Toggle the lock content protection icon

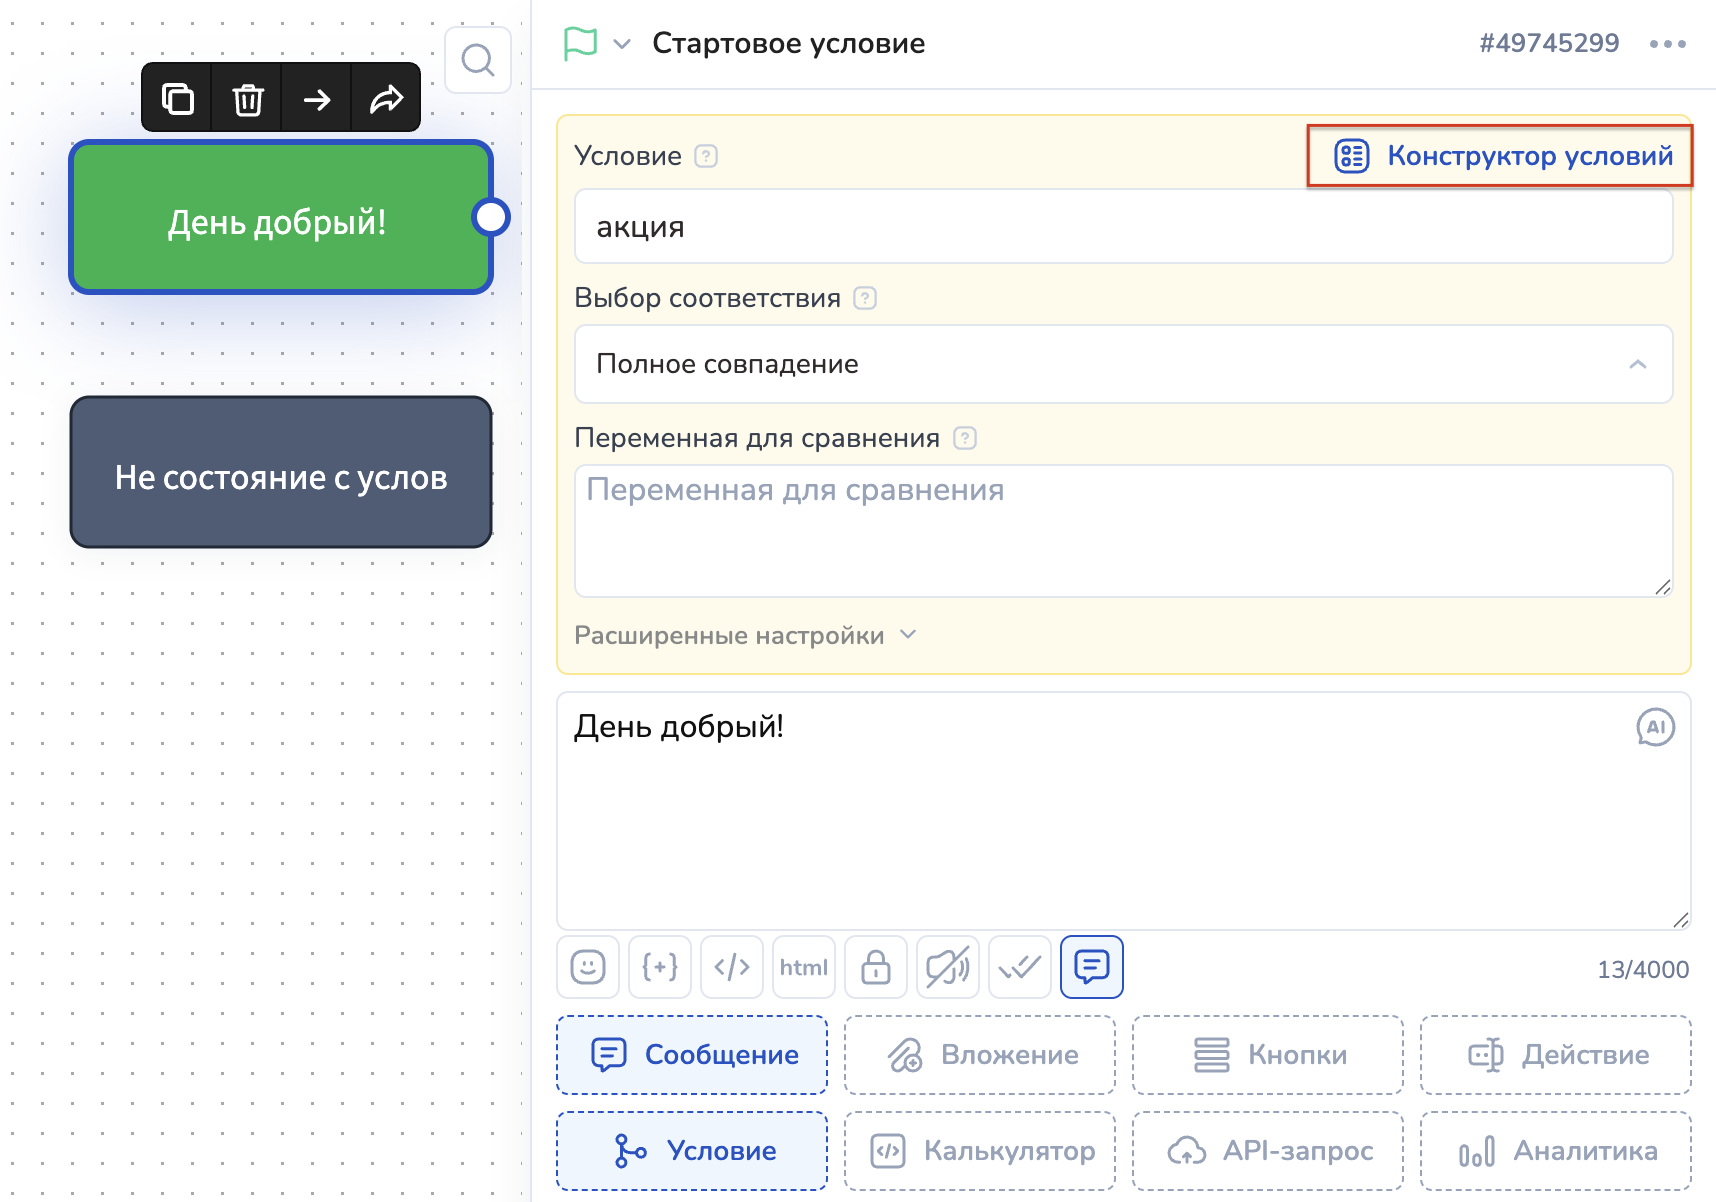click(876, 967)
